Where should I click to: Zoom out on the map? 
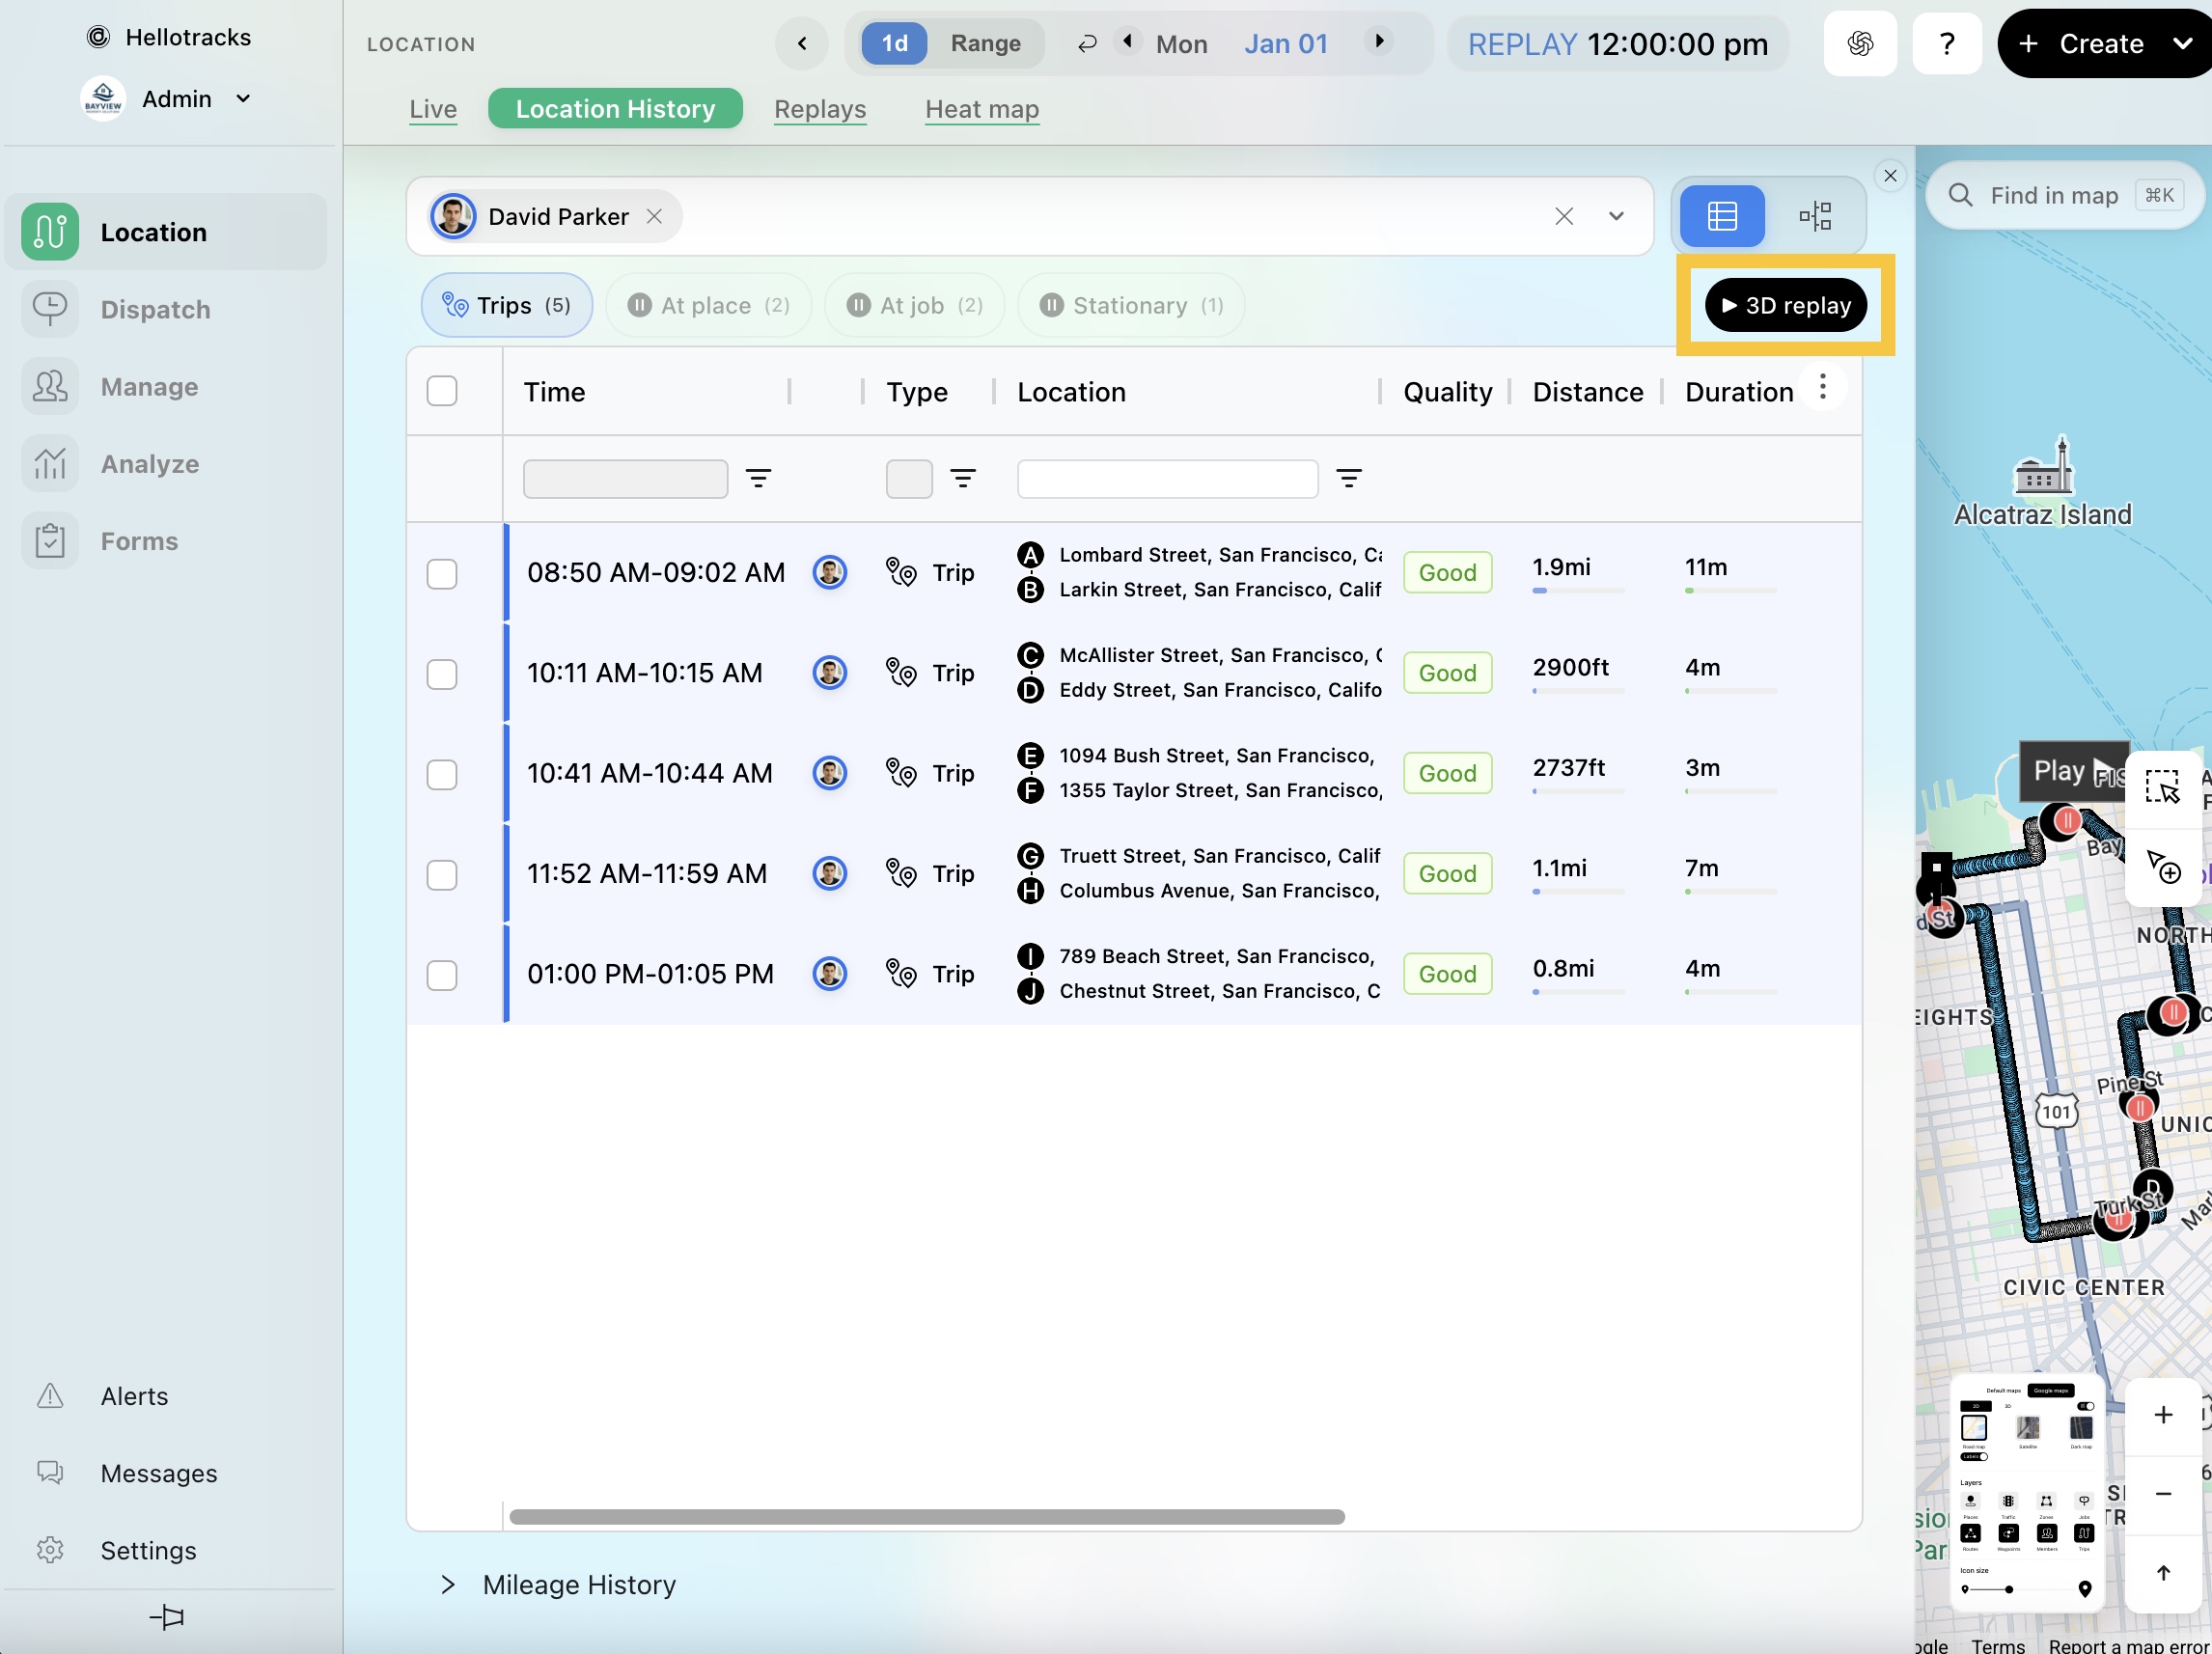(x=2163, y=1493)
